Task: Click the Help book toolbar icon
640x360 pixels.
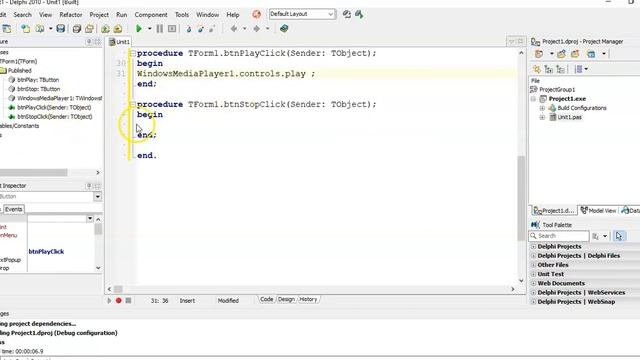Action: (x=284, y=29)
